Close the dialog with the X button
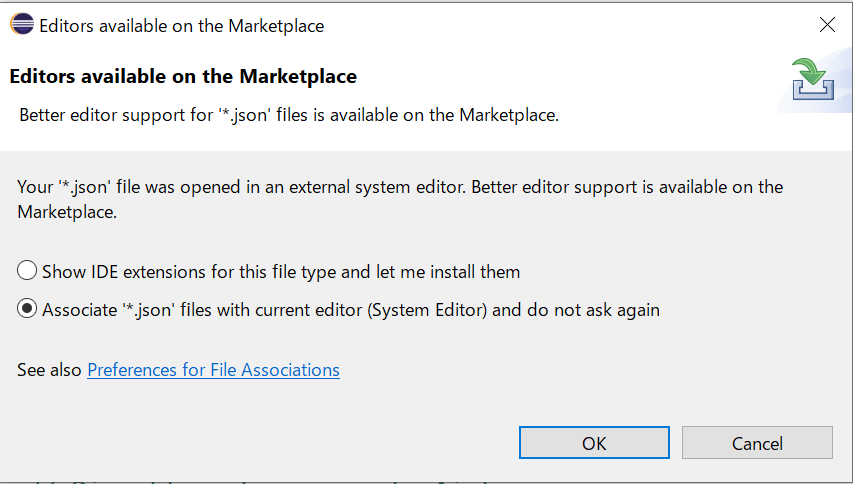Screen dimensions: 853x484 pyautogui.click(x=827, y=24)
